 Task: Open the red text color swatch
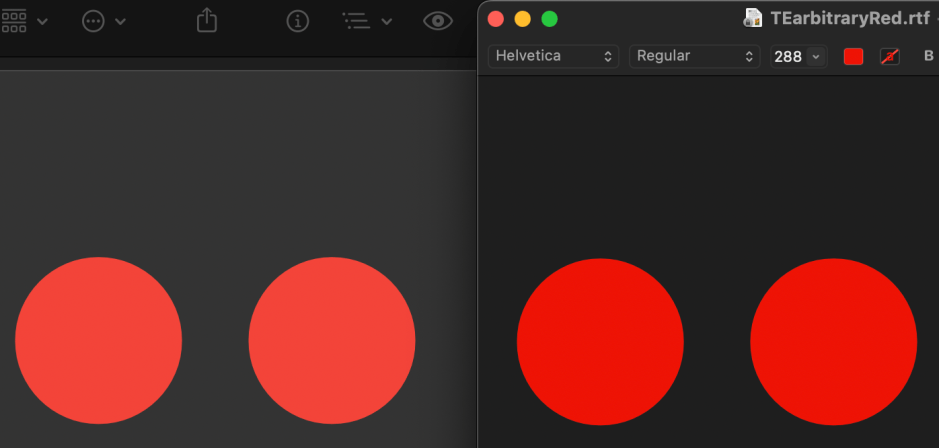(x=853, y=56)
